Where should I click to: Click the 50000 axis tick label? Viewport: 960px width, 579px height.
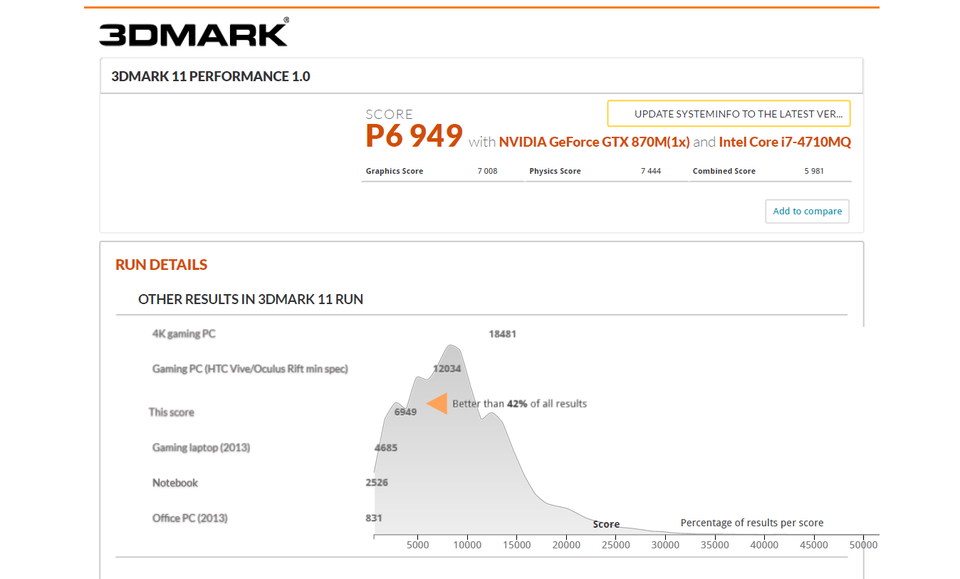coord(863,545)
